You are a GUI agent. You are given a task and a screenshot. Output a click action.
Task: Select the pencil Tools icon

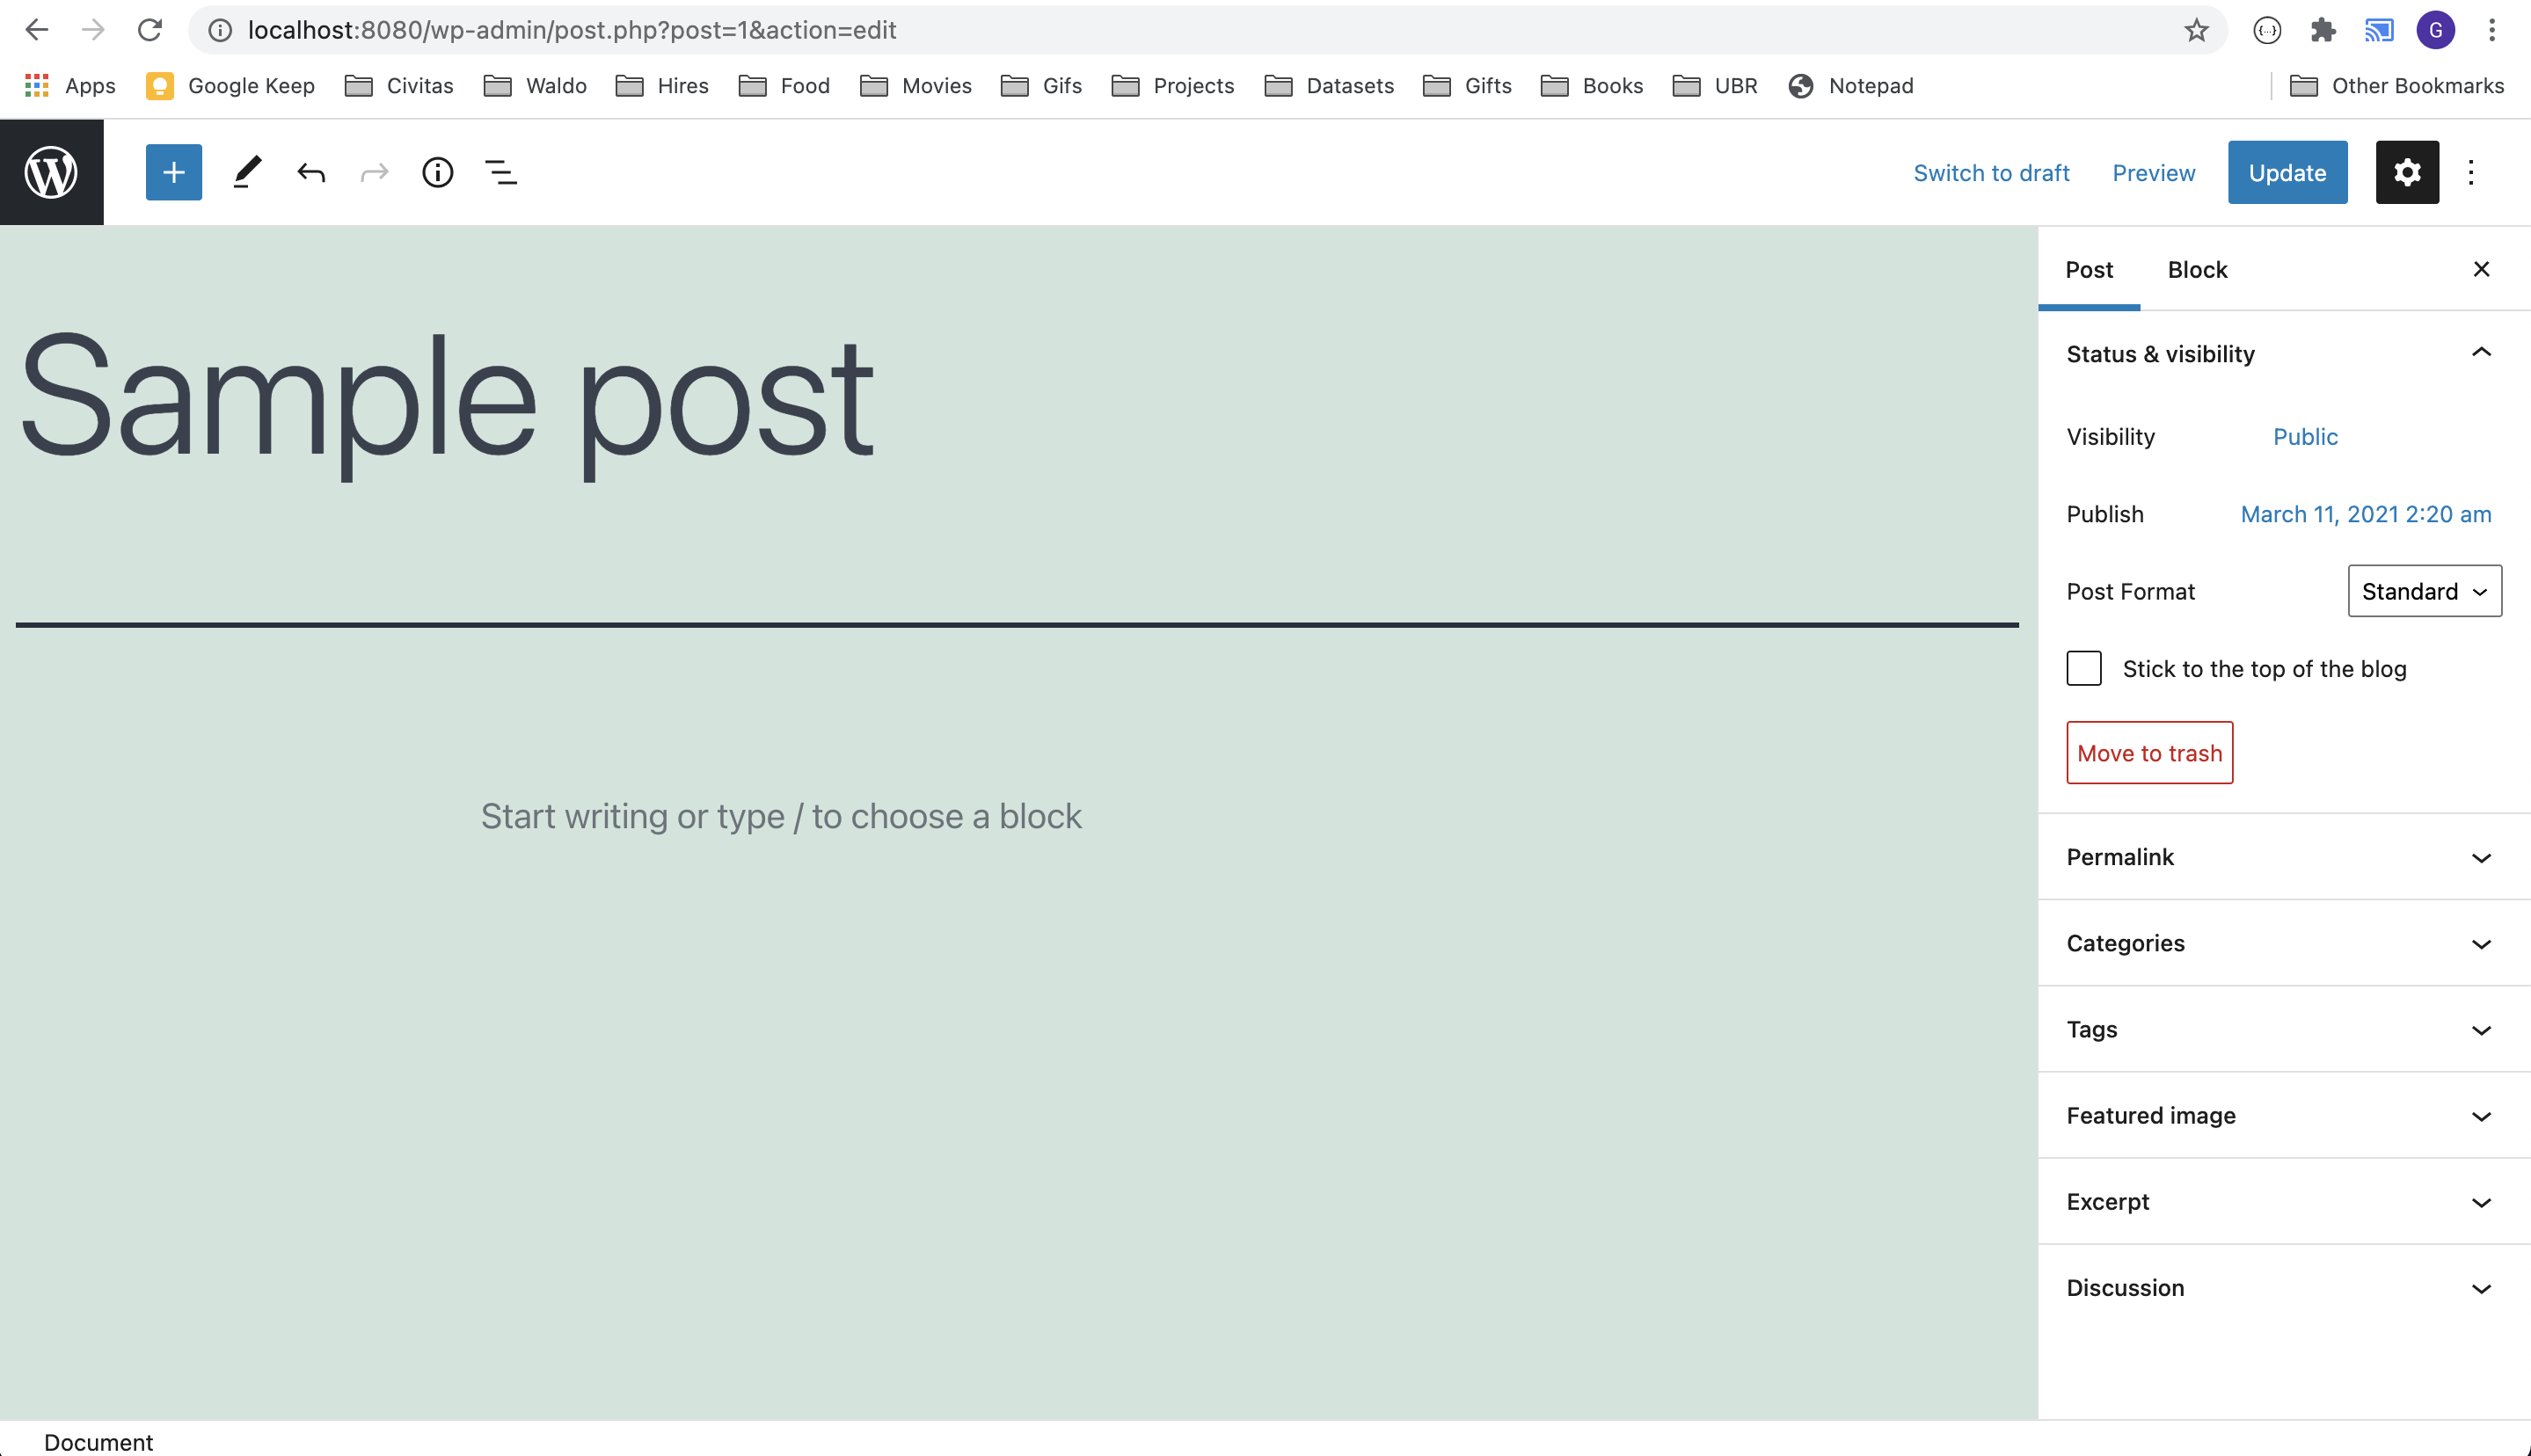pyautogui.click(x=246, y=172)
